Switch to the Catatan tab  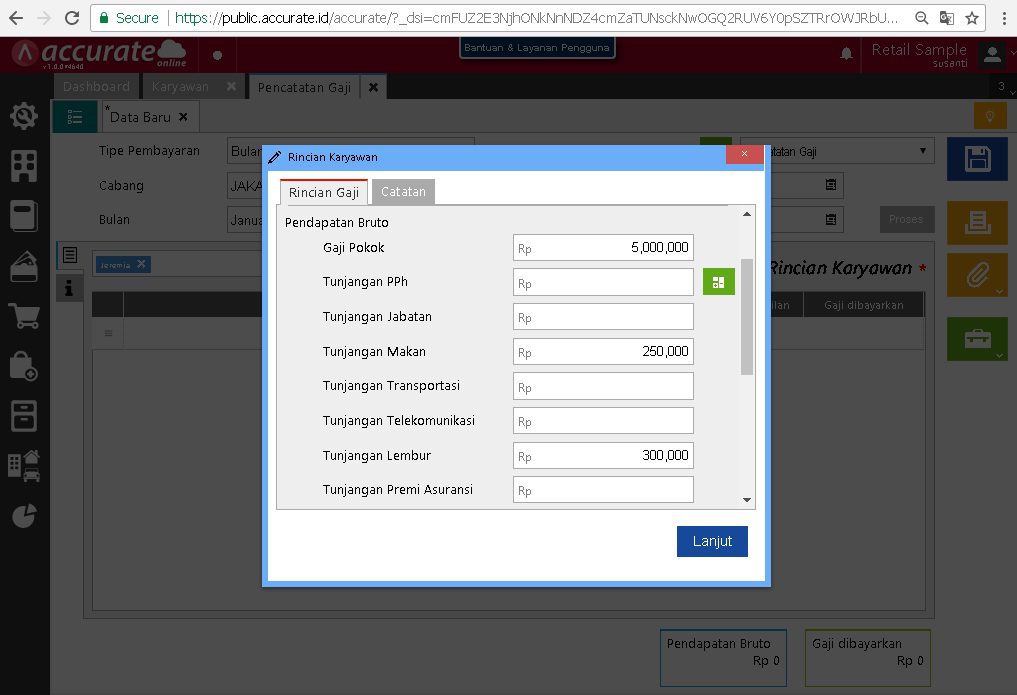tap(403, 192)
